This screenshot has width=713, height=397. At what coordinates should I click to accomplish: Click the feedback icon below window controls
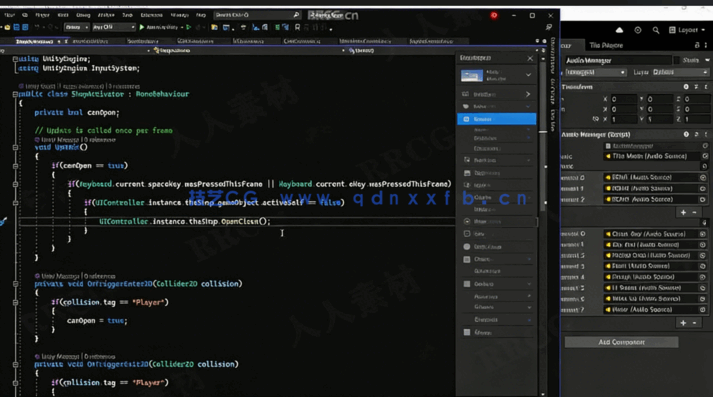(549, 27)
